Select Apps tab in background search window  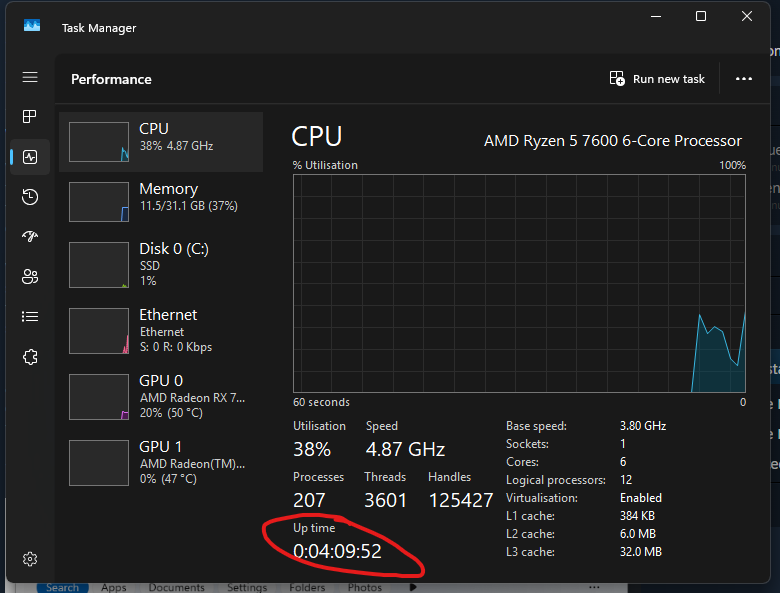pos(113,588)
